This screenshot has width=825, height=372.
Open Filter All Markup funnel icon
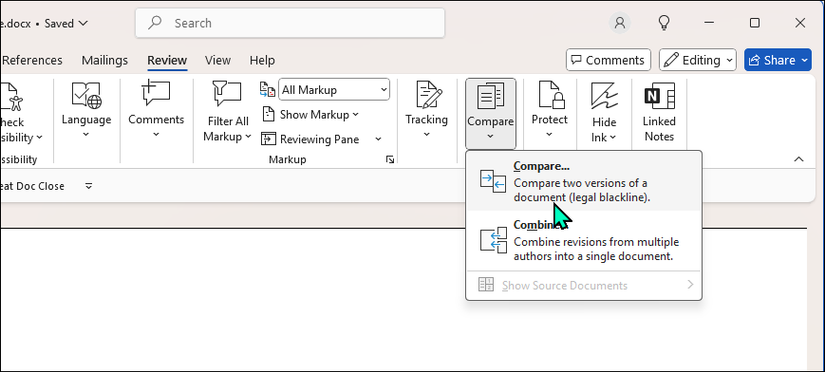coord(226,94)
